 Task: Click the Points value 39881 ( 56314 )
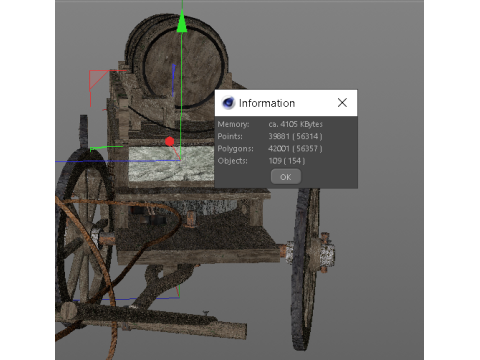pos(295,136)
